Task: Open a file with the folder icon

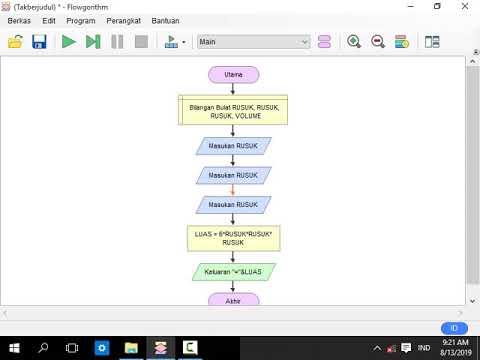Action: click(x=15, y=42)
